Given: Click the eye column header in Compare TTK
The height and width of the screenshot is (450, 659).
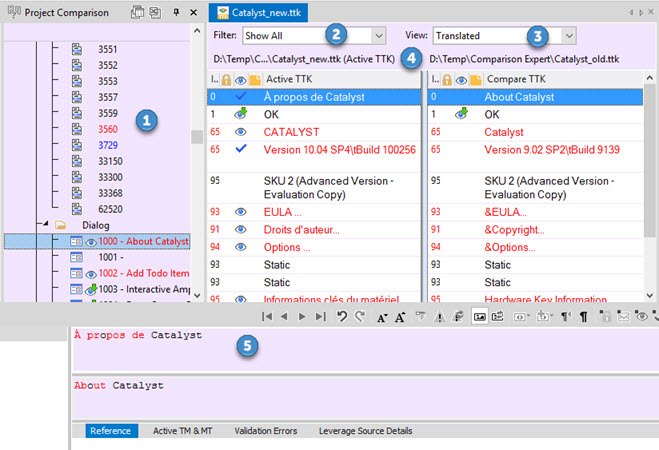Looking at the screenshot, I should pyautogui.click(x=461, y=80).
